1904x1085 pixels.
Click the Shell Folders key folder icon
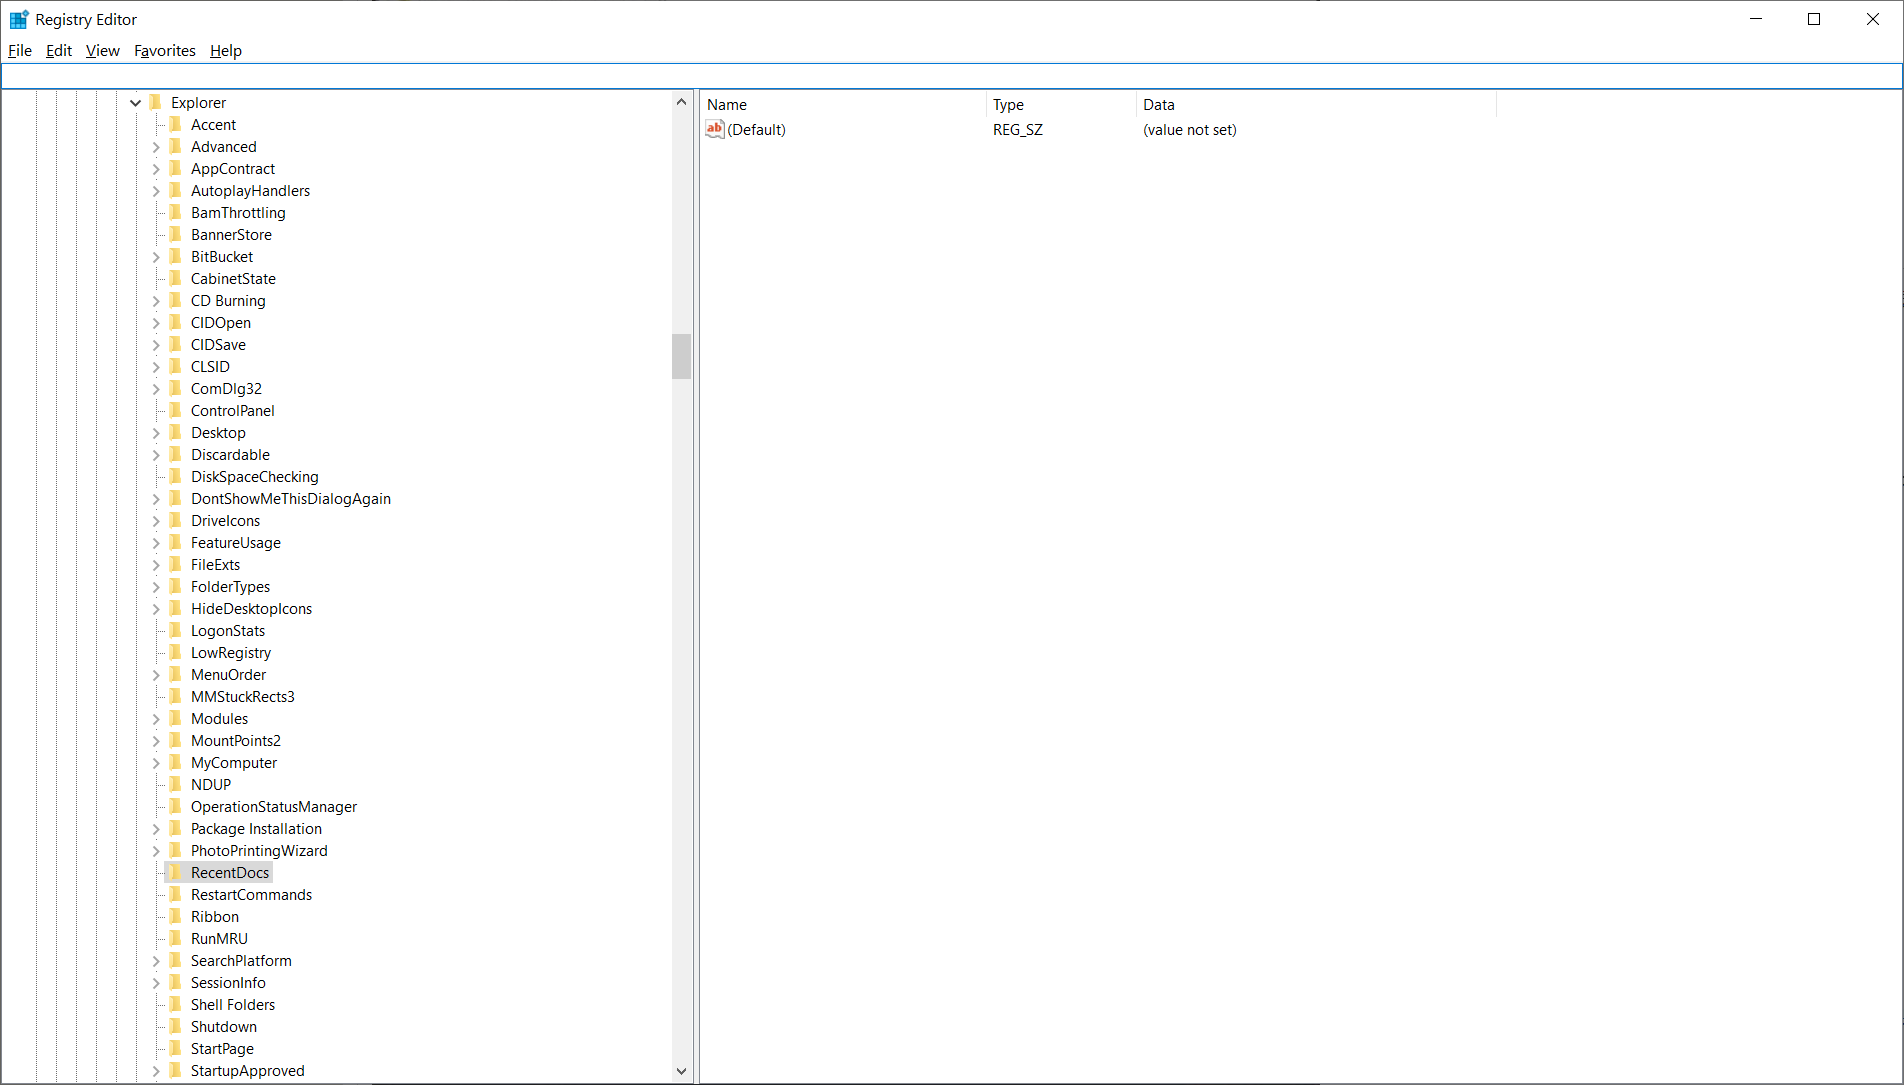click(175, 1004)
